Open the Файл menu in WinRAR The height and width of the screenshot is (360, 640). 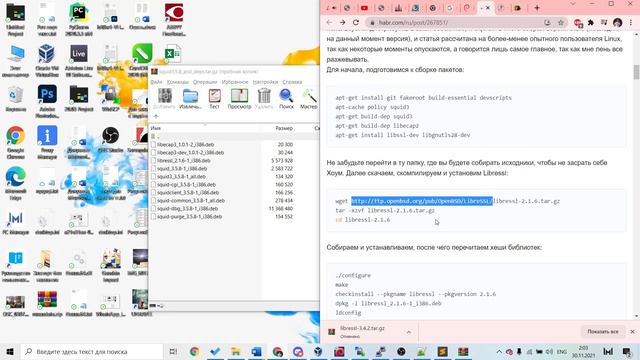click(x=156, y=82)
